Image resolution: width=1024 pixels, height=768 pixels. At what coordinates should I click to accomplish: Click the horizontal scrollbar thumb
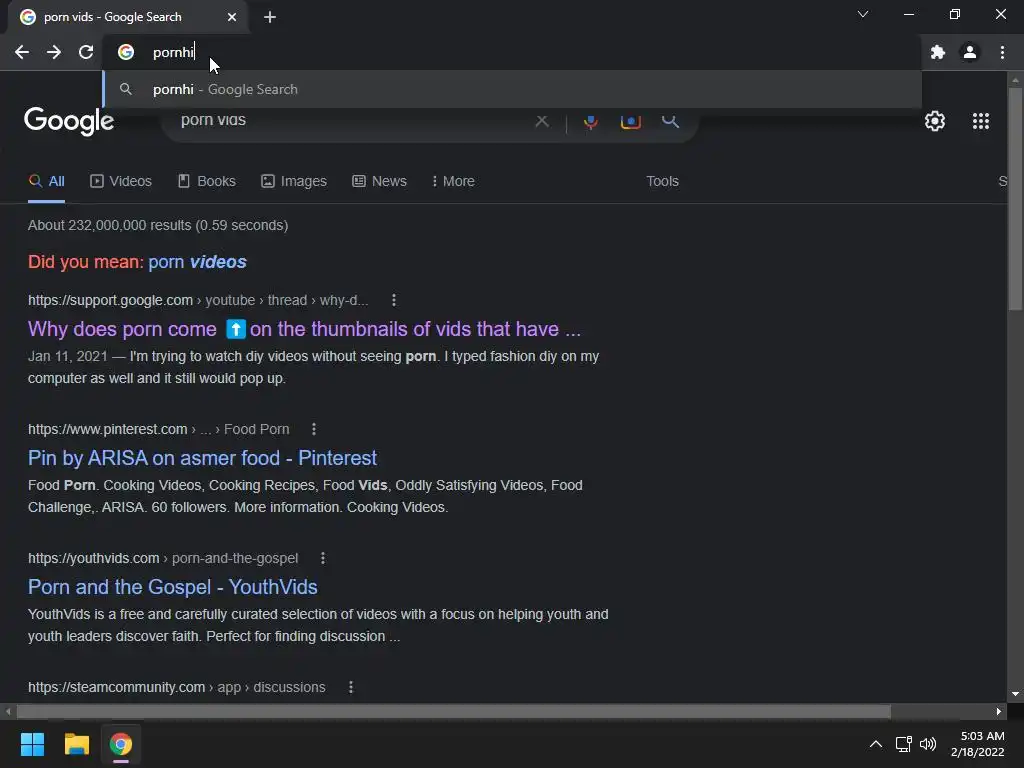(x=454, y=711)
